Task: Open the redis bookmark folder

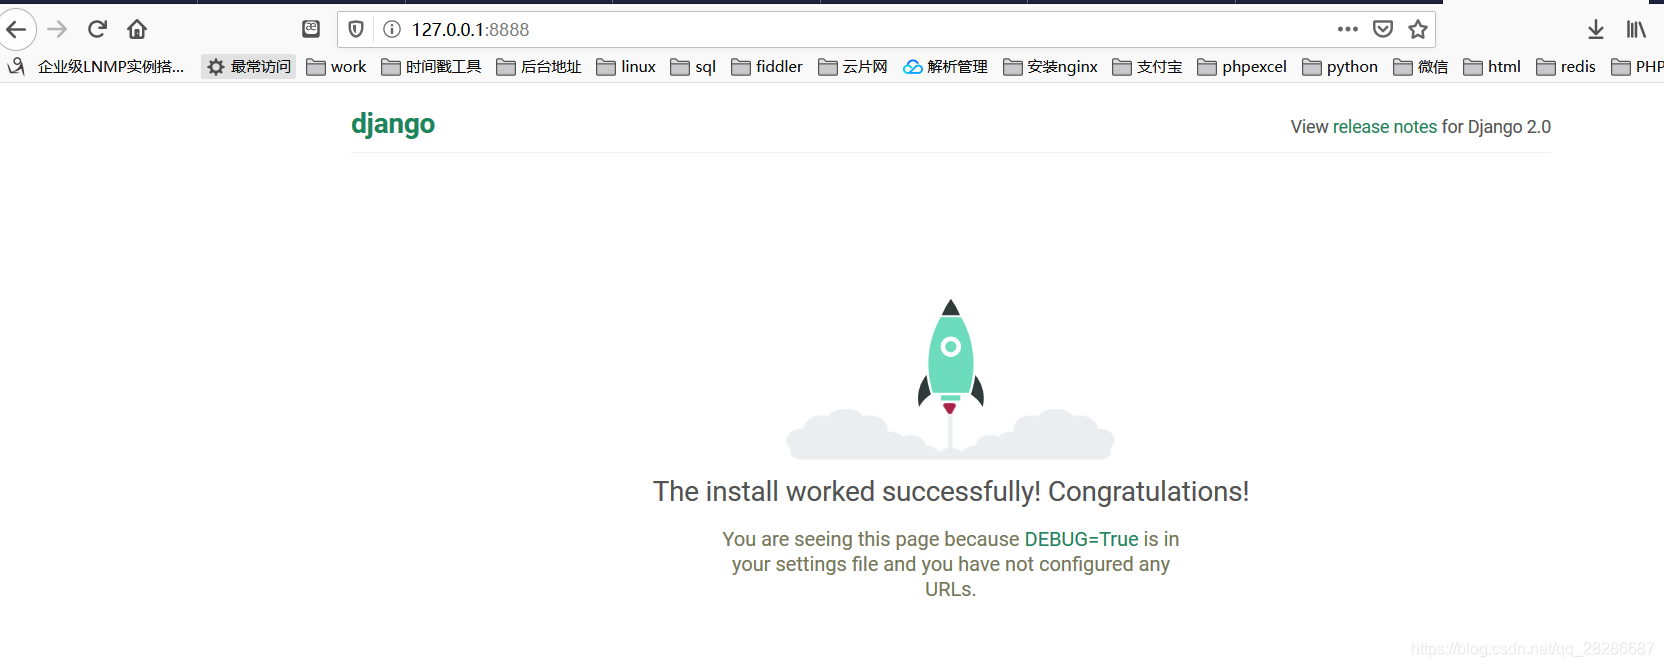Action: (x=1566, y=67)
